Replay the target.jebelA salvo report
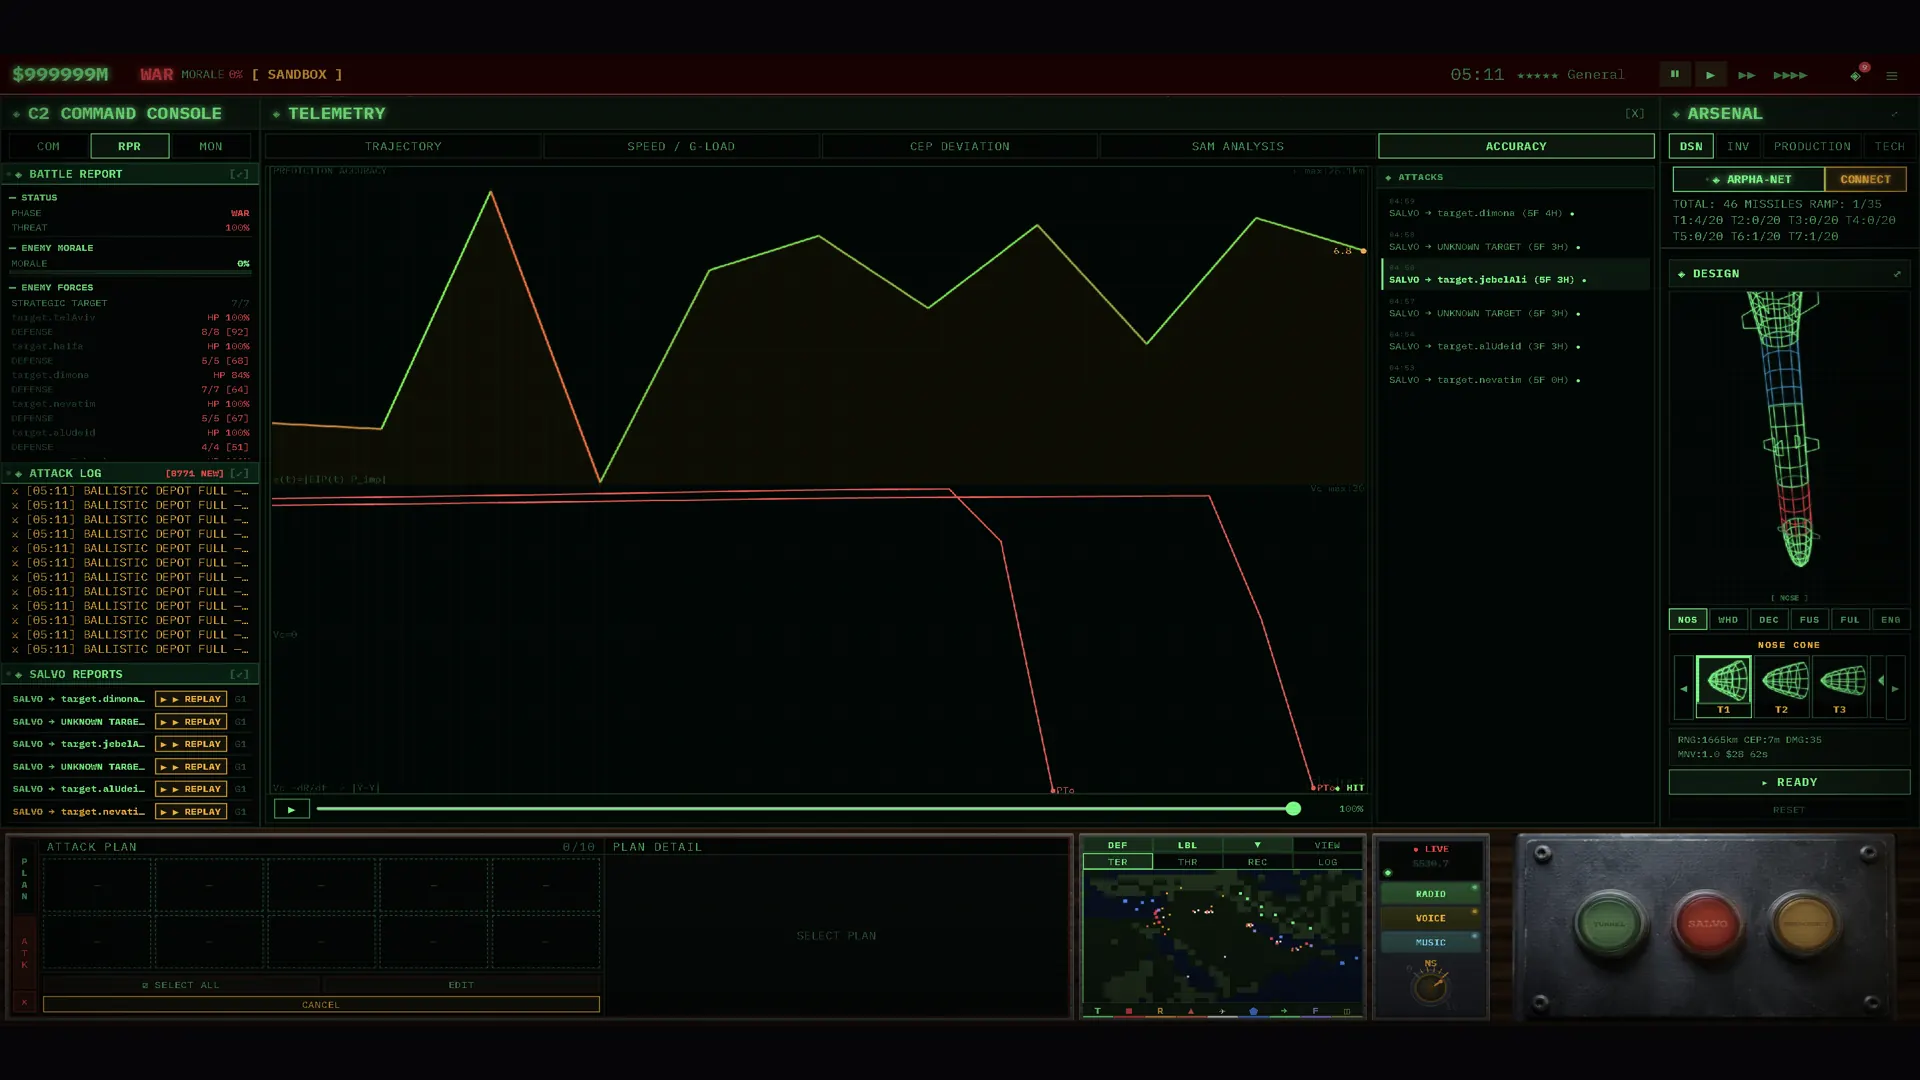 pyautogui.click(x=191, y=744)
